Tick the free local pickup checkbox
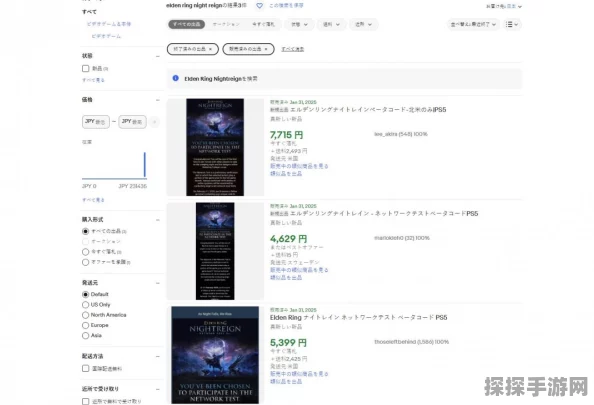The image size is (594, 405). click(x=86, y=401)
